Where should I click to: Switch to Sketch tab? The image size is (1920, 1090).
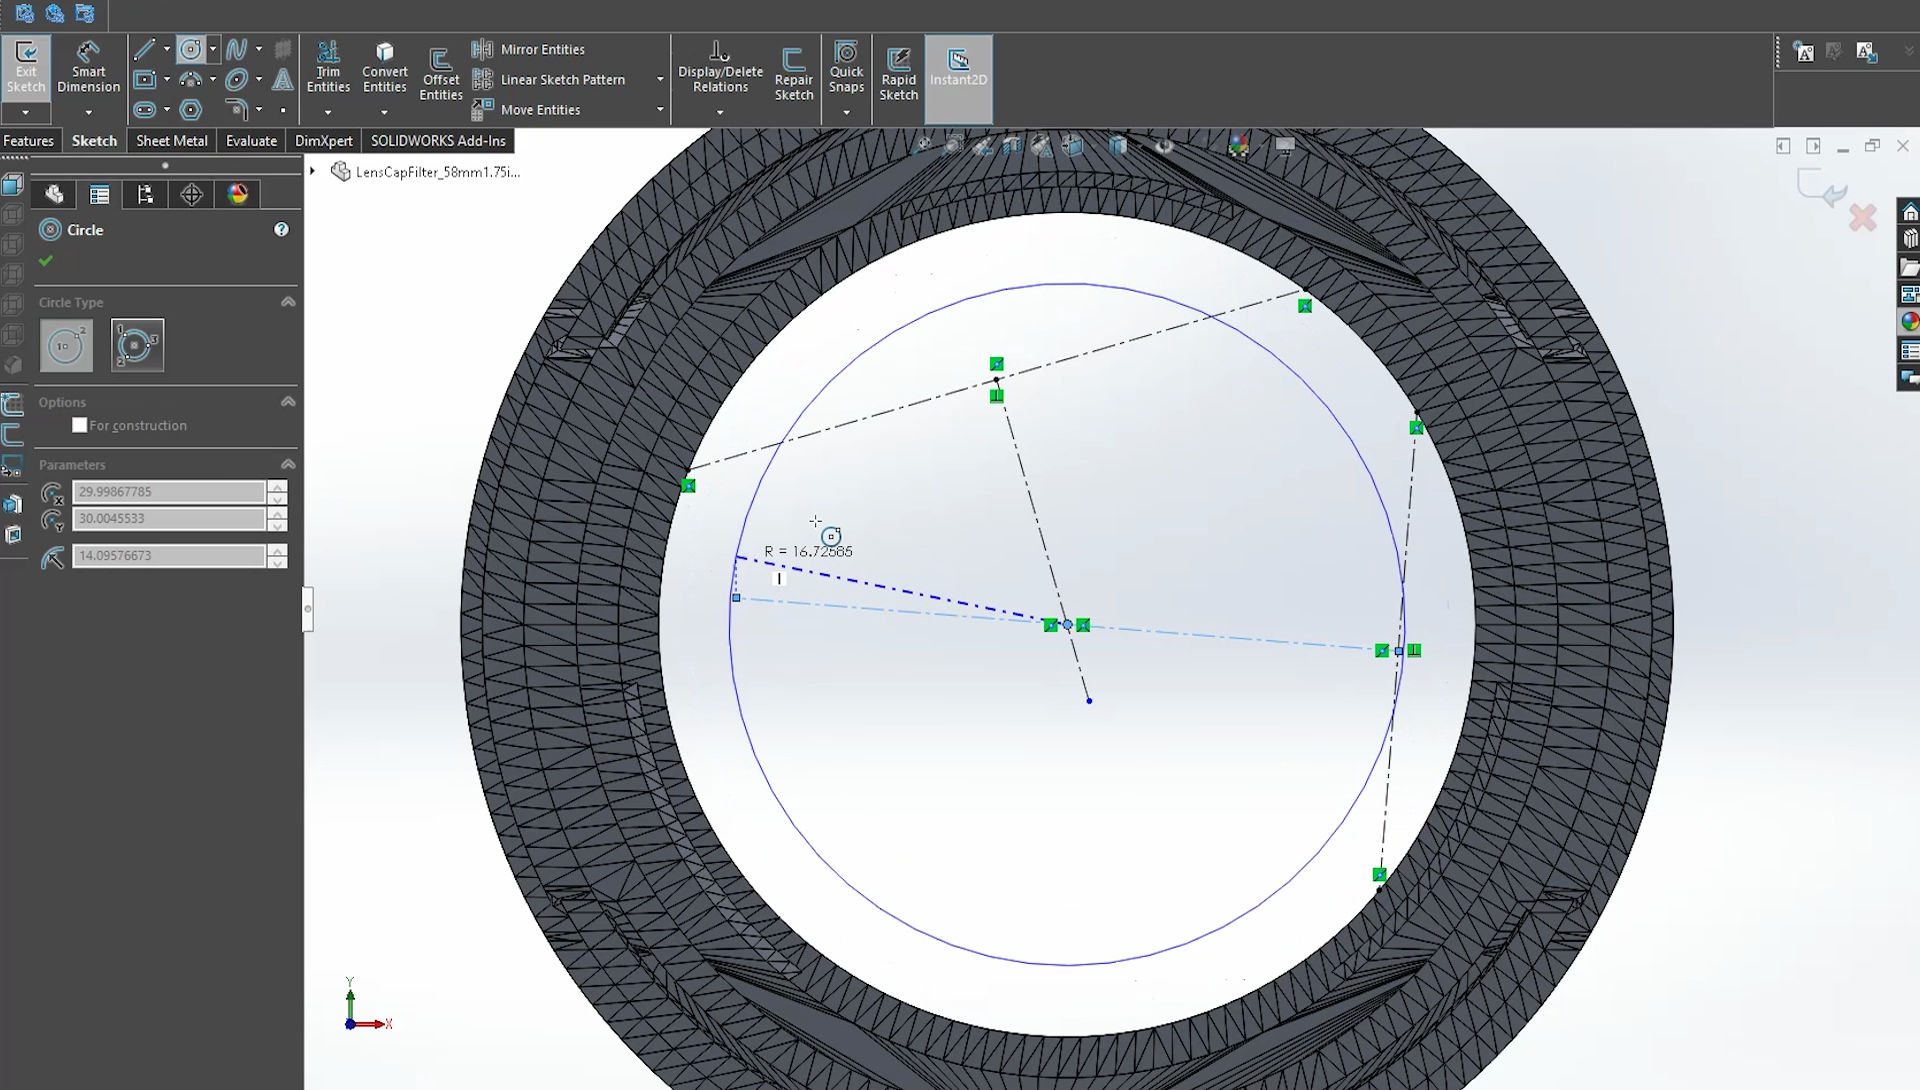(94, 141)
